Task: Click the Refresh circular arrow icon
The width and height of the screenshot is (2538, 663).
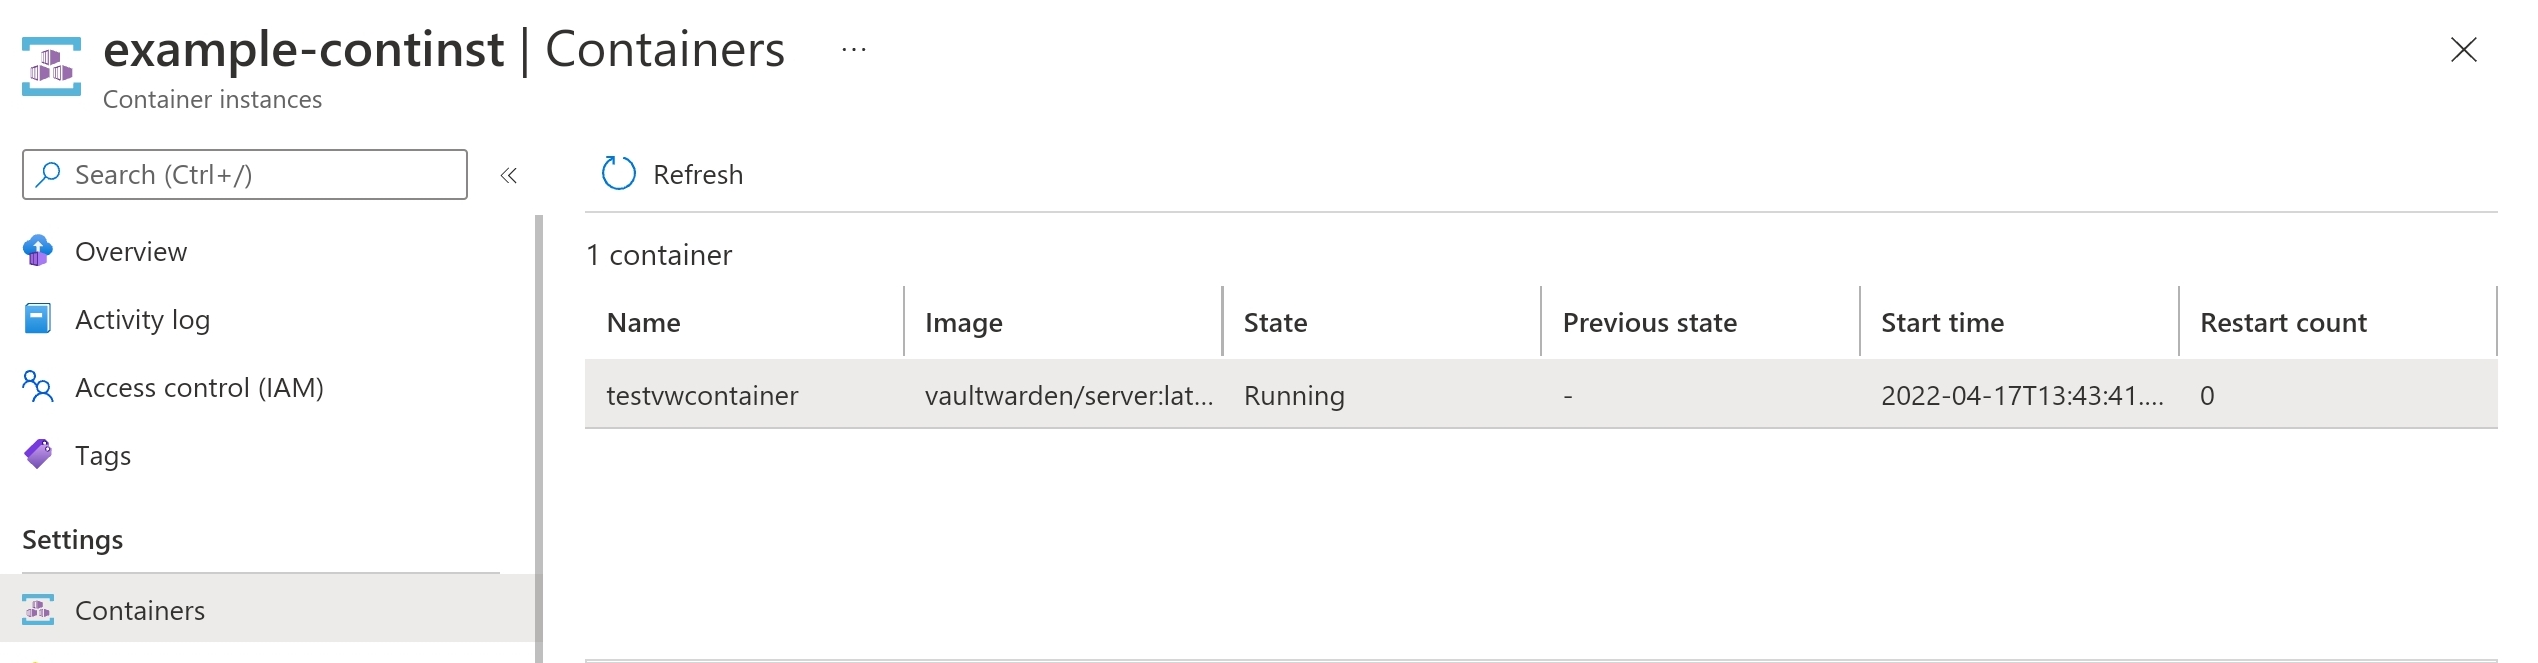Action: pos(618,173)
